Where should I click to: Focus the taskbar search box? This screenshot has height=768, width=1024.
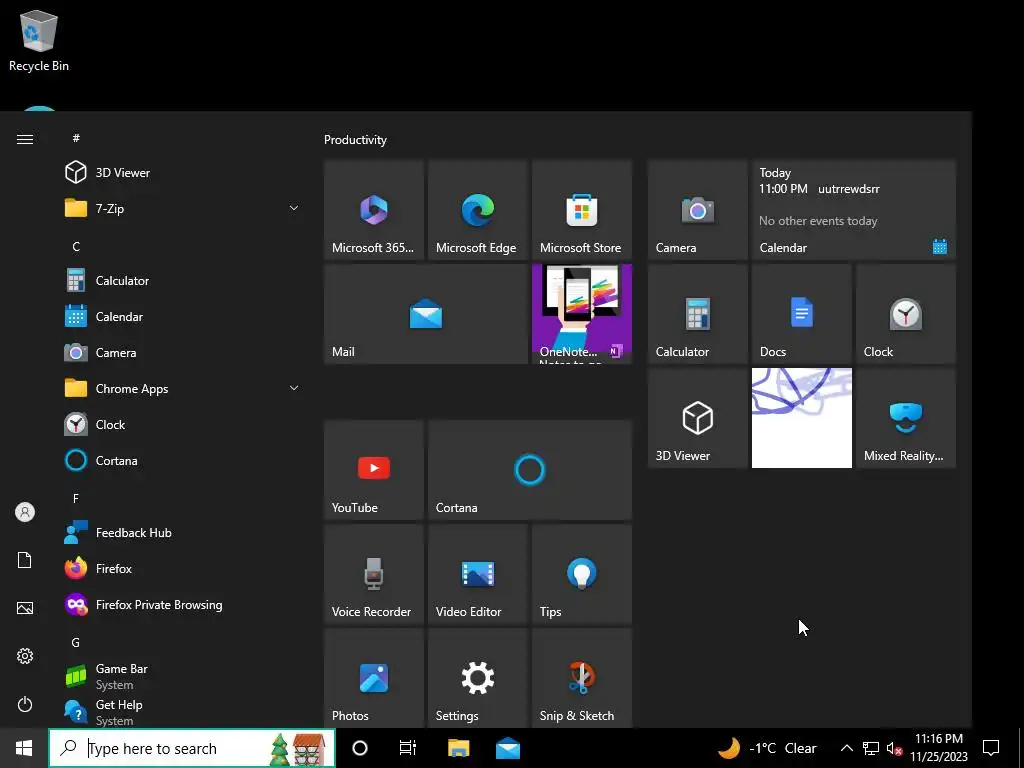pyautogui.click(x=192, y=748)
